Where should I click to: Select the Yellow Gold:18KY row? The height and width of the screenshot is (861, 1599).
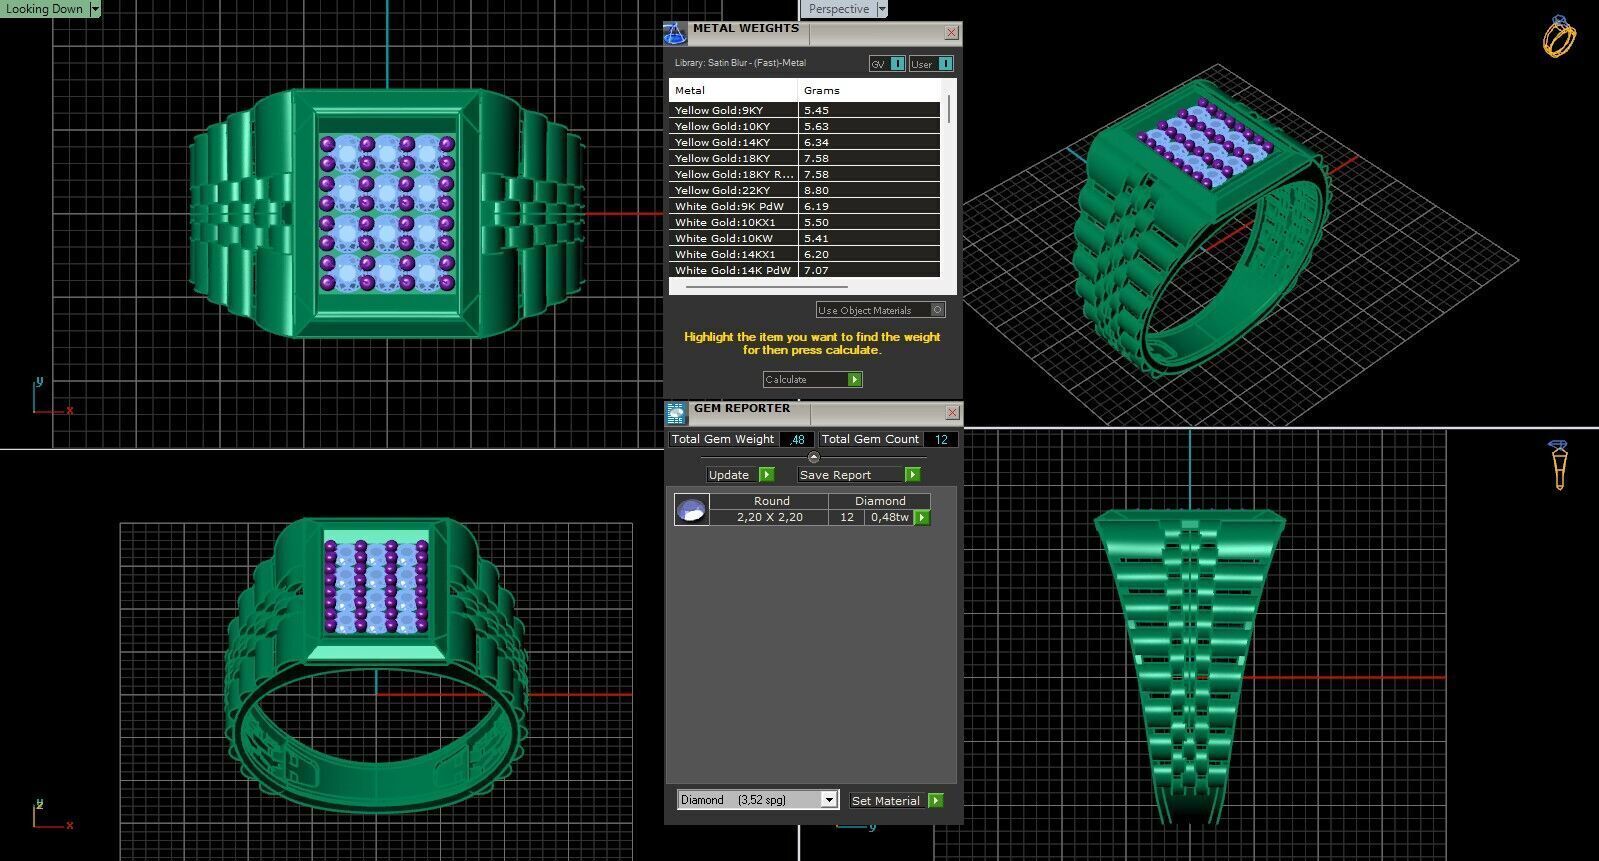pos(804,158)
